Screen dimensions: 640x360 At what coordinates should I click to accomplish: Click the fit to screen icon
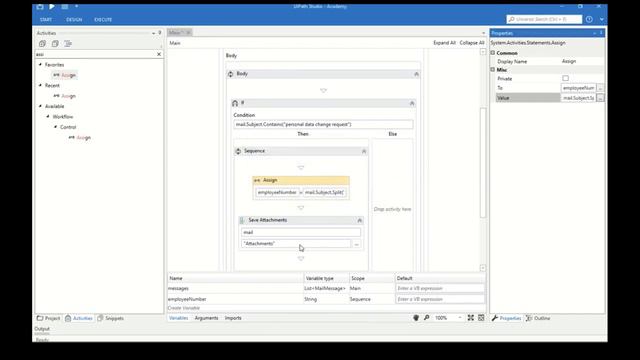[471, 318]
